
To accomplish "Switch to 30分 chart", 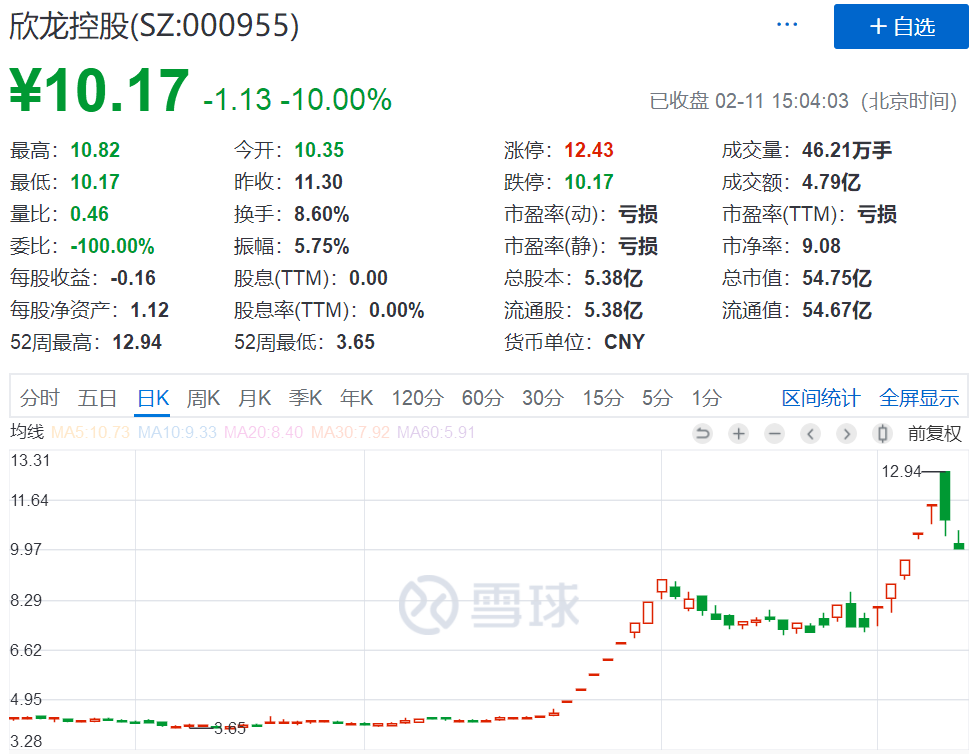I will click(542, 397).
